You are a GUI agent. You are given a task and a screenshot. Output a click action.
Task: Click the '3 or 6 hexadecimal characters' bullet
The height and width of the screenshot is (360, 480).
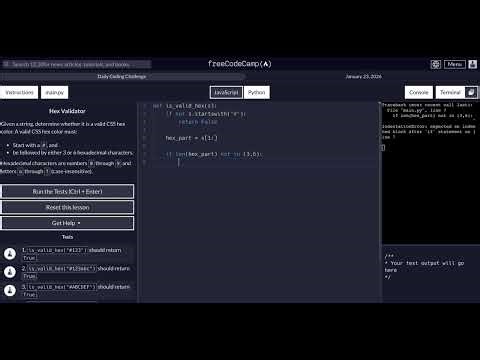(73, 153)
